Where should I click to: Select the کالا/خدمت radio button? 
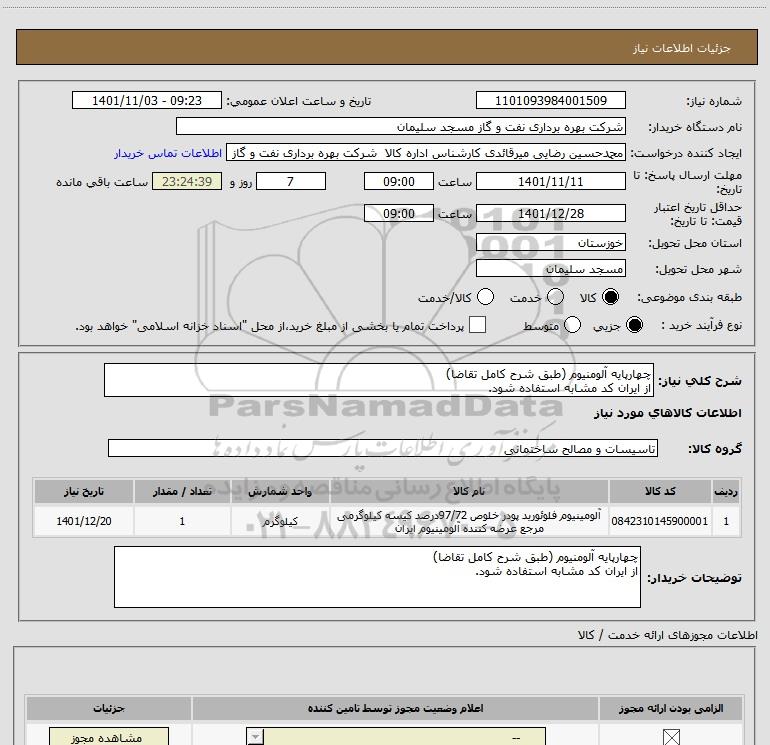[x=486, y=297]
